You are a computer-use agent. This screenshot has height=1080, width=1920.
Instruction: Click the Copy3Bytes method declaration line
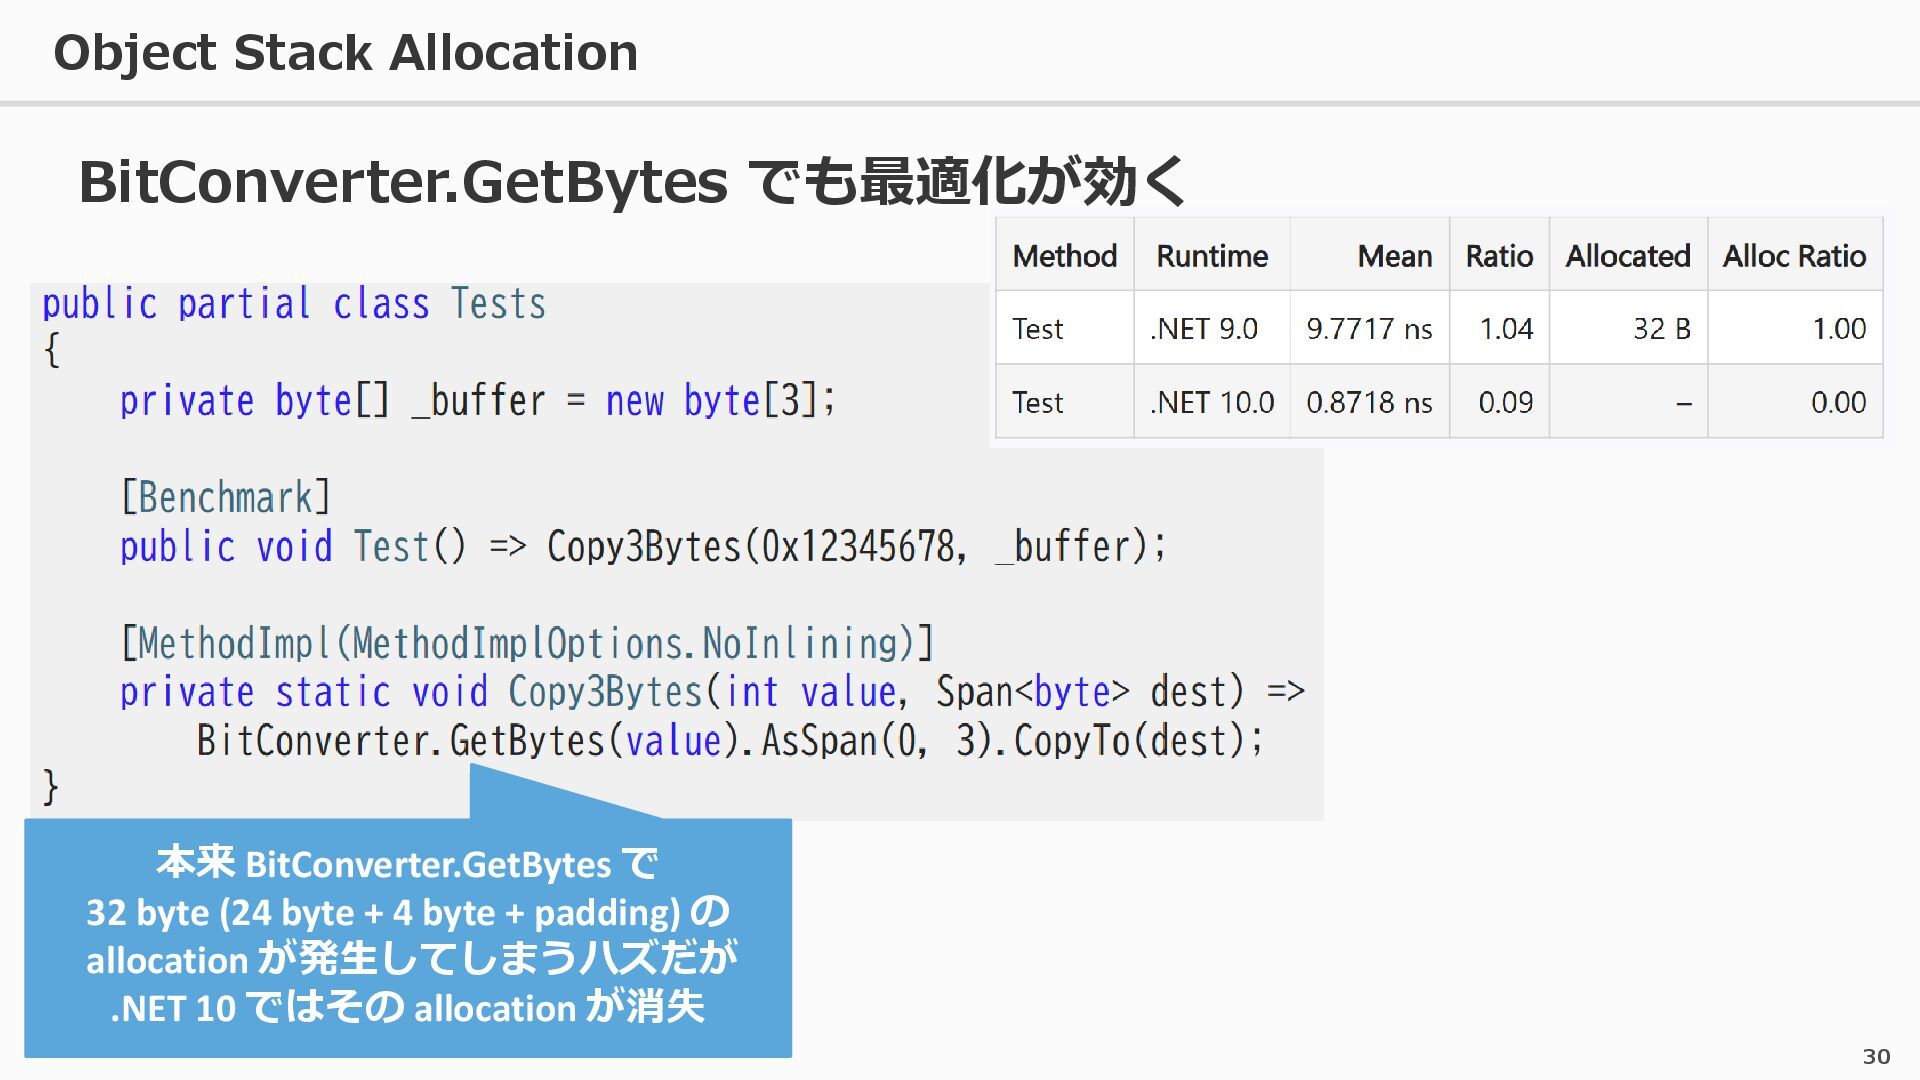coord(711,692)
